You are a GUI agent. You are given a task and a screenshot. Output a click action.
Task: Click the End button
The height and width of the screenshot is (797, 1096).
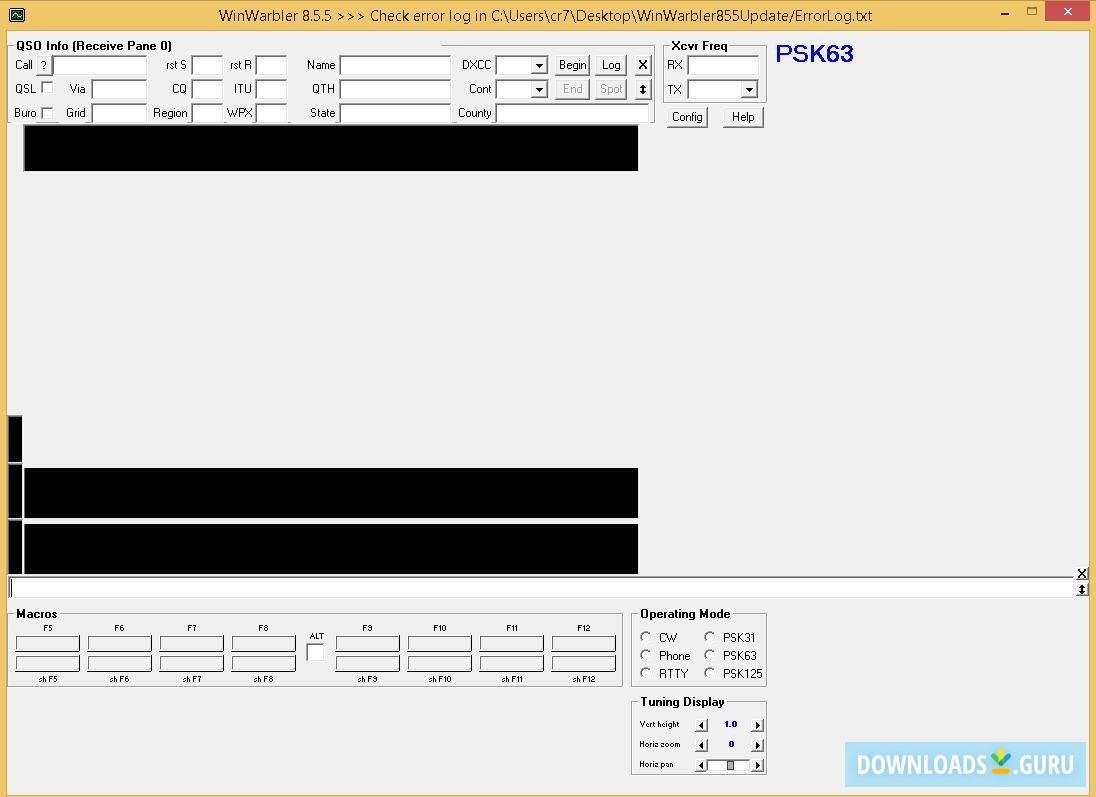572,89
